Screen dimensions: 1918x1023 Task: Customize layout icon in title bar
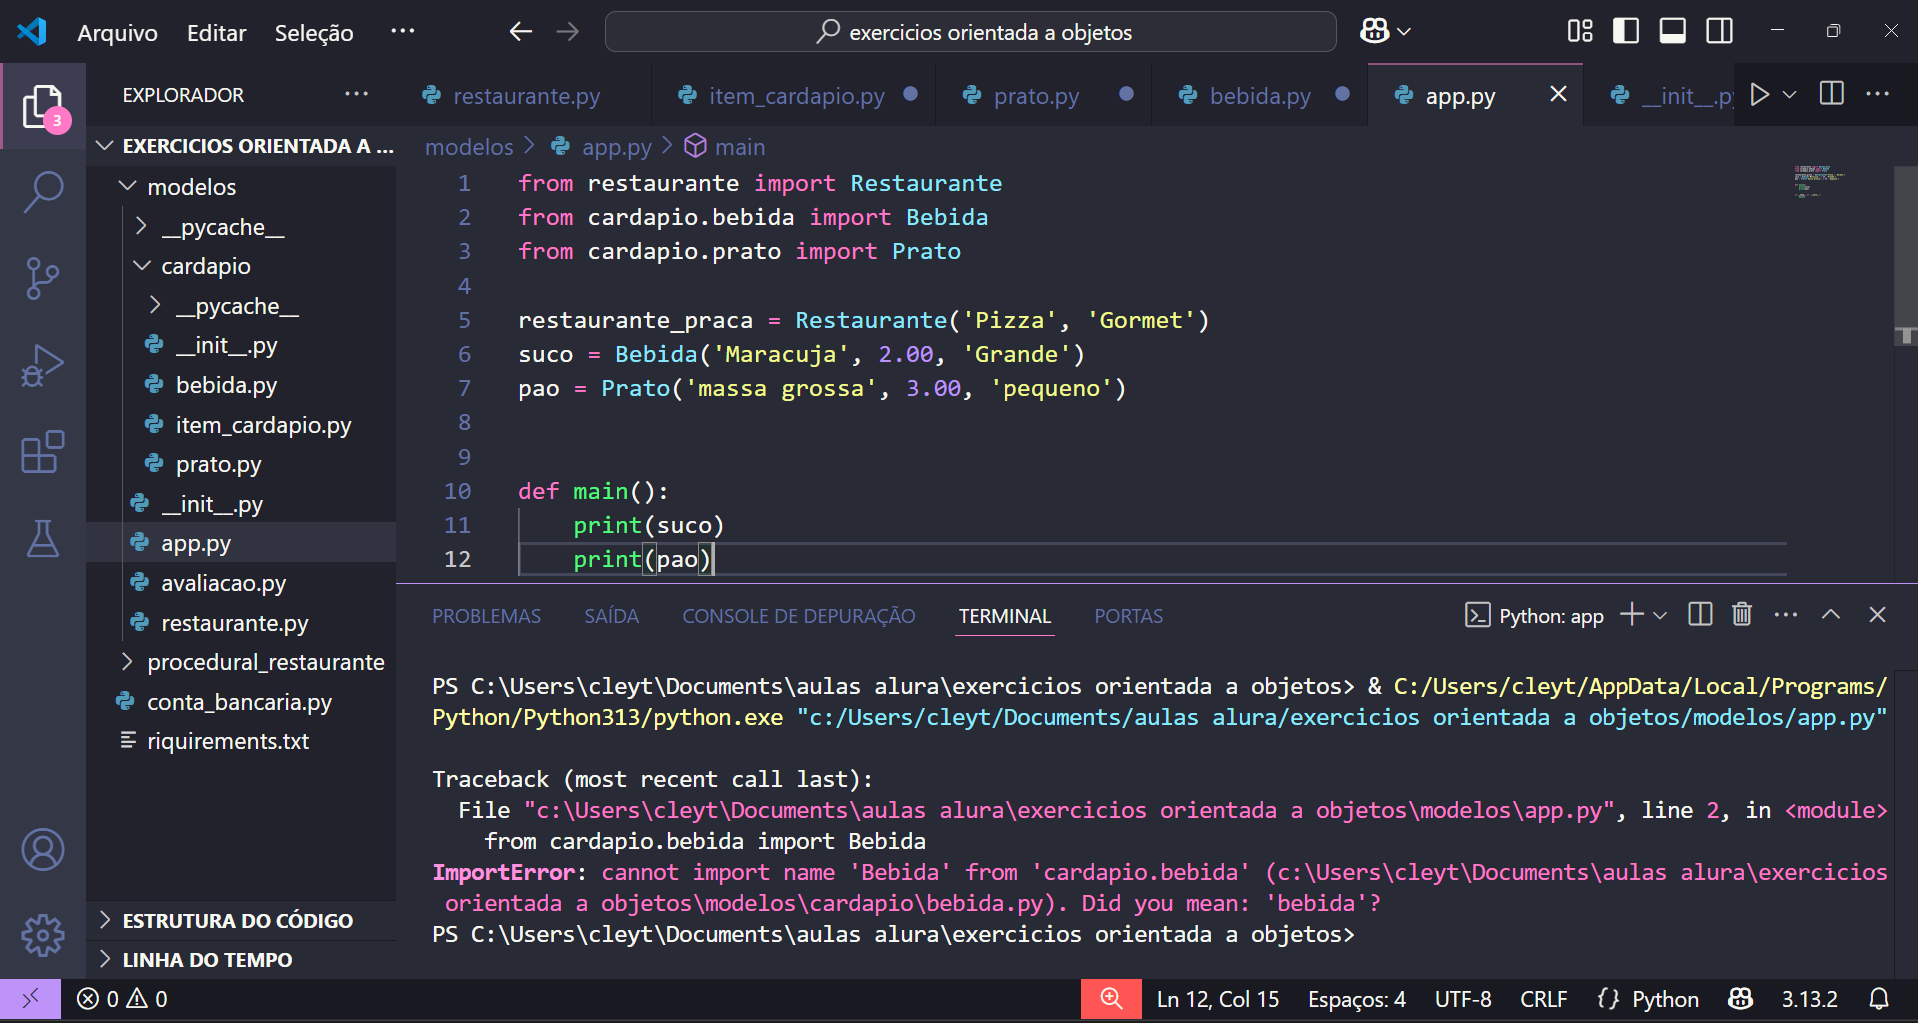click(1580, 31)
